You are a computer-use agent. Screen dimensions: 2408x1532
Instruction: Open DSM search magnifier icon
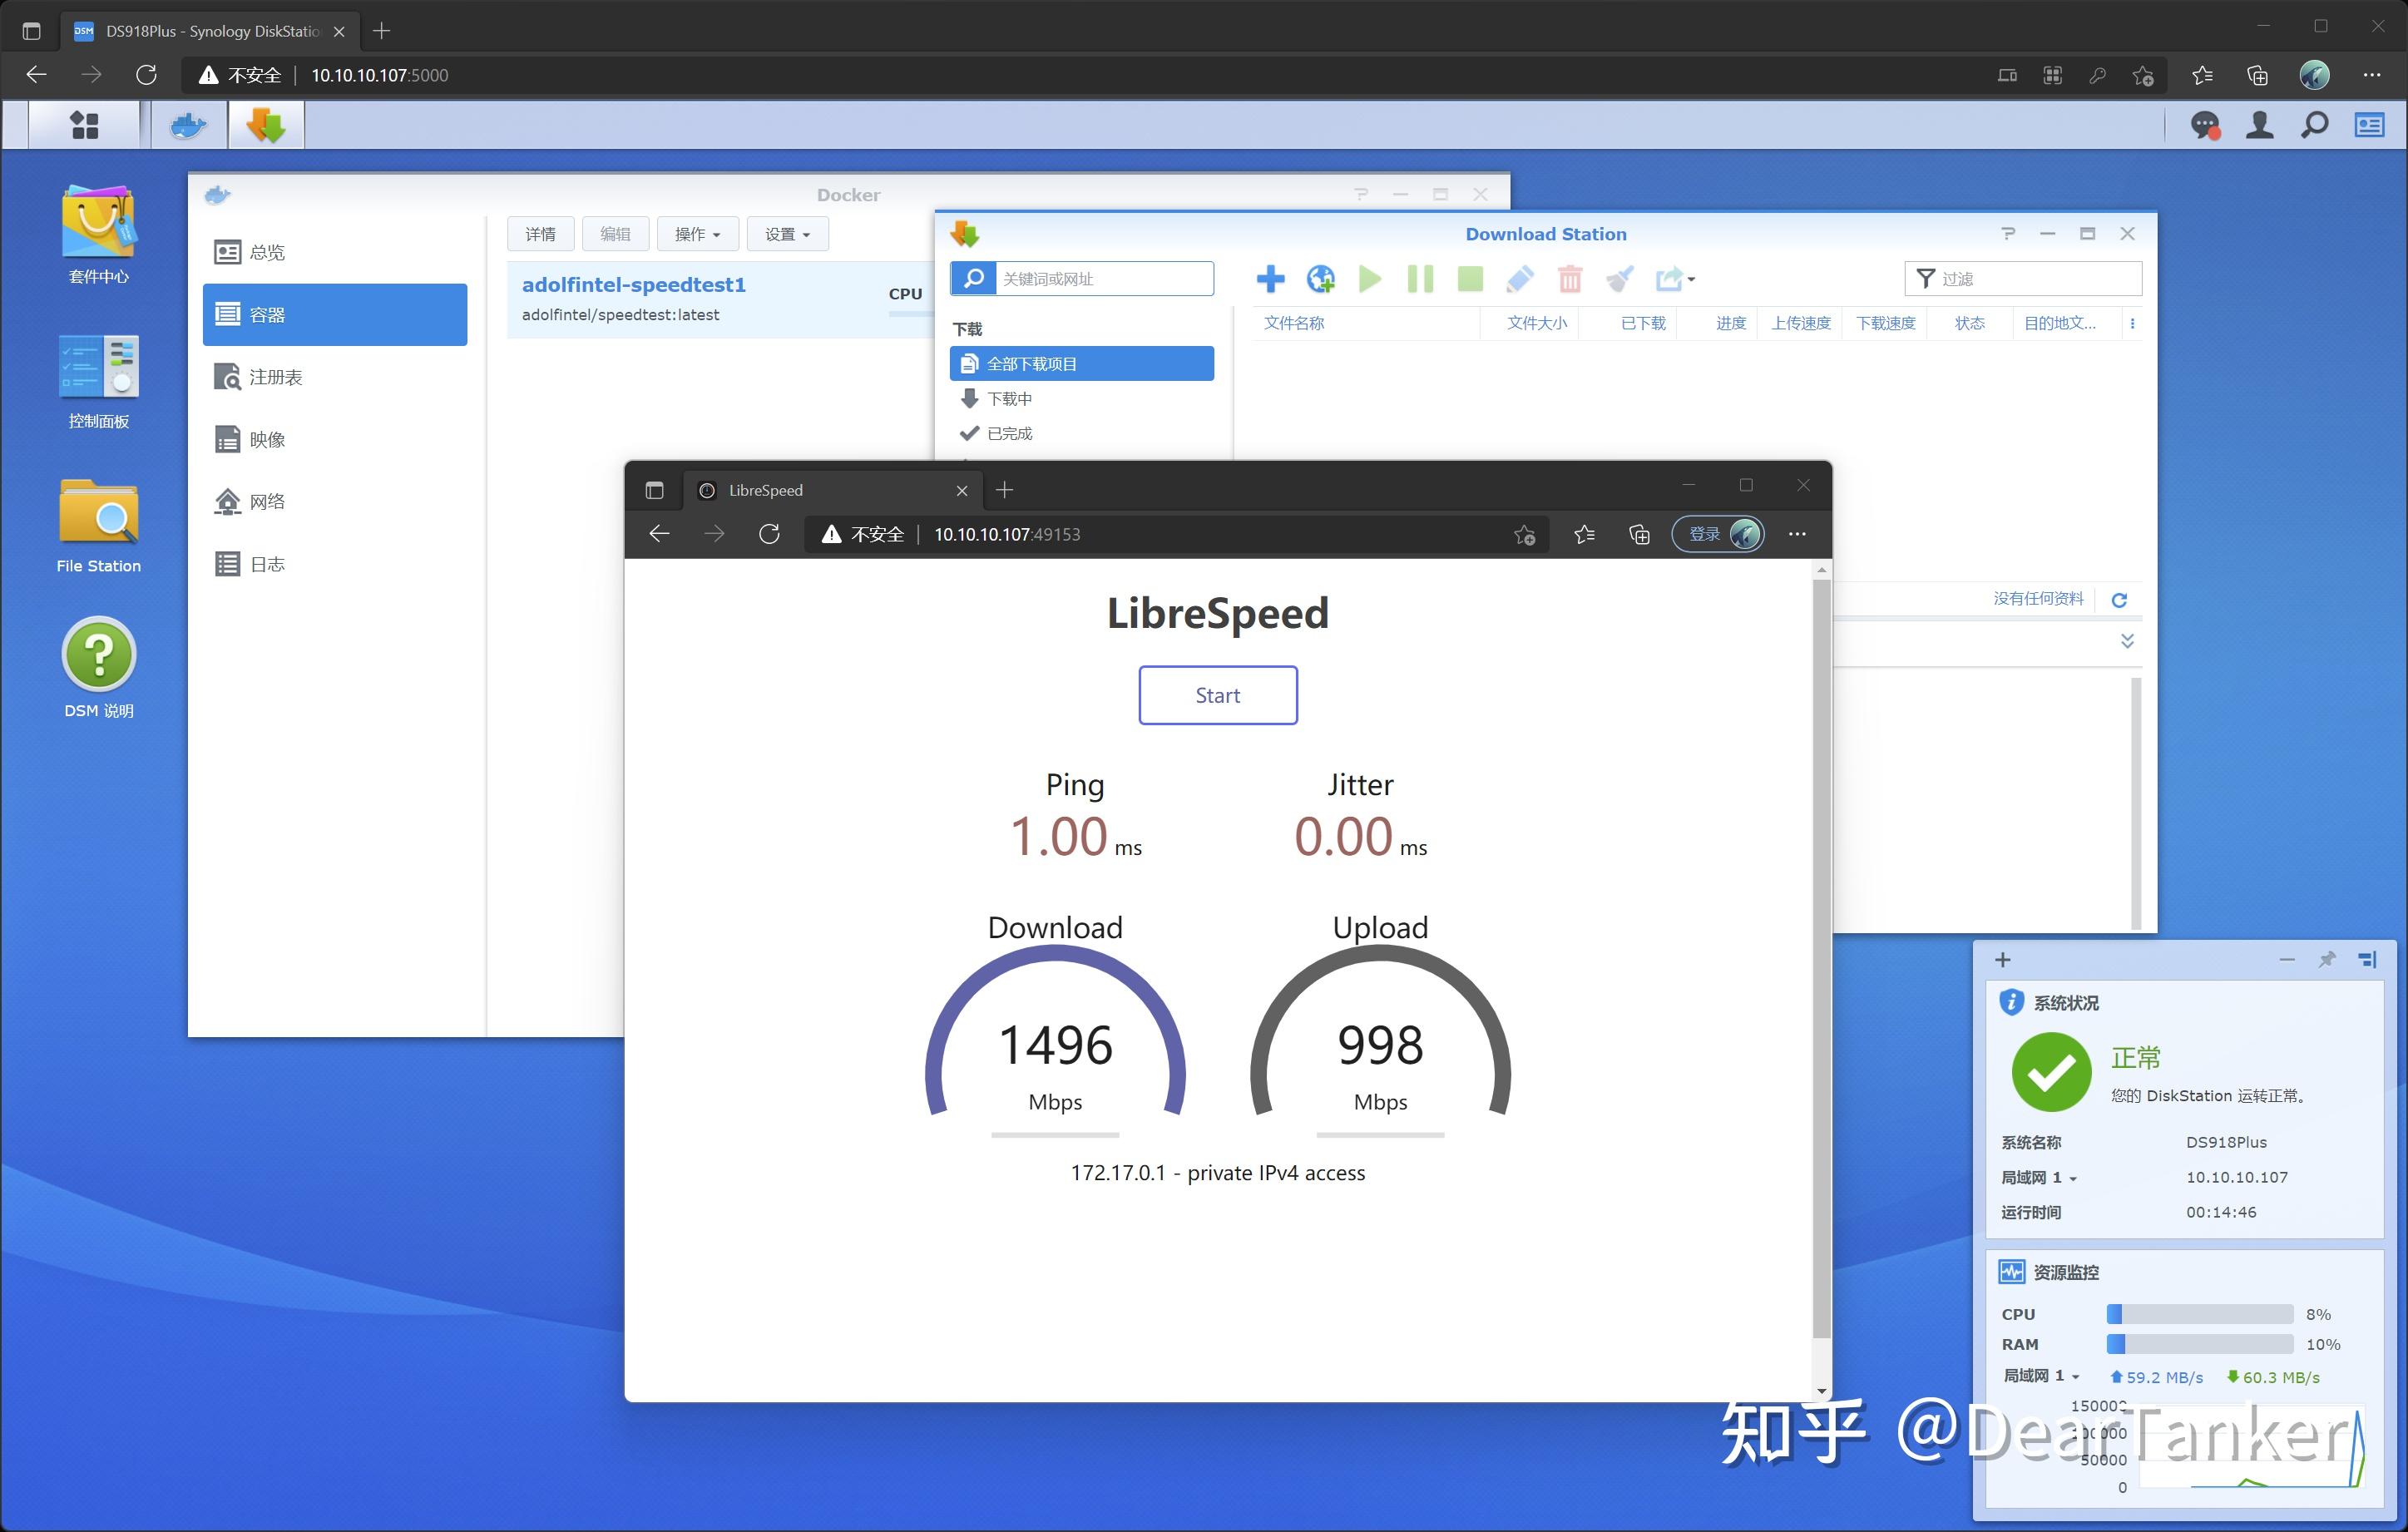coord(2314,125)
